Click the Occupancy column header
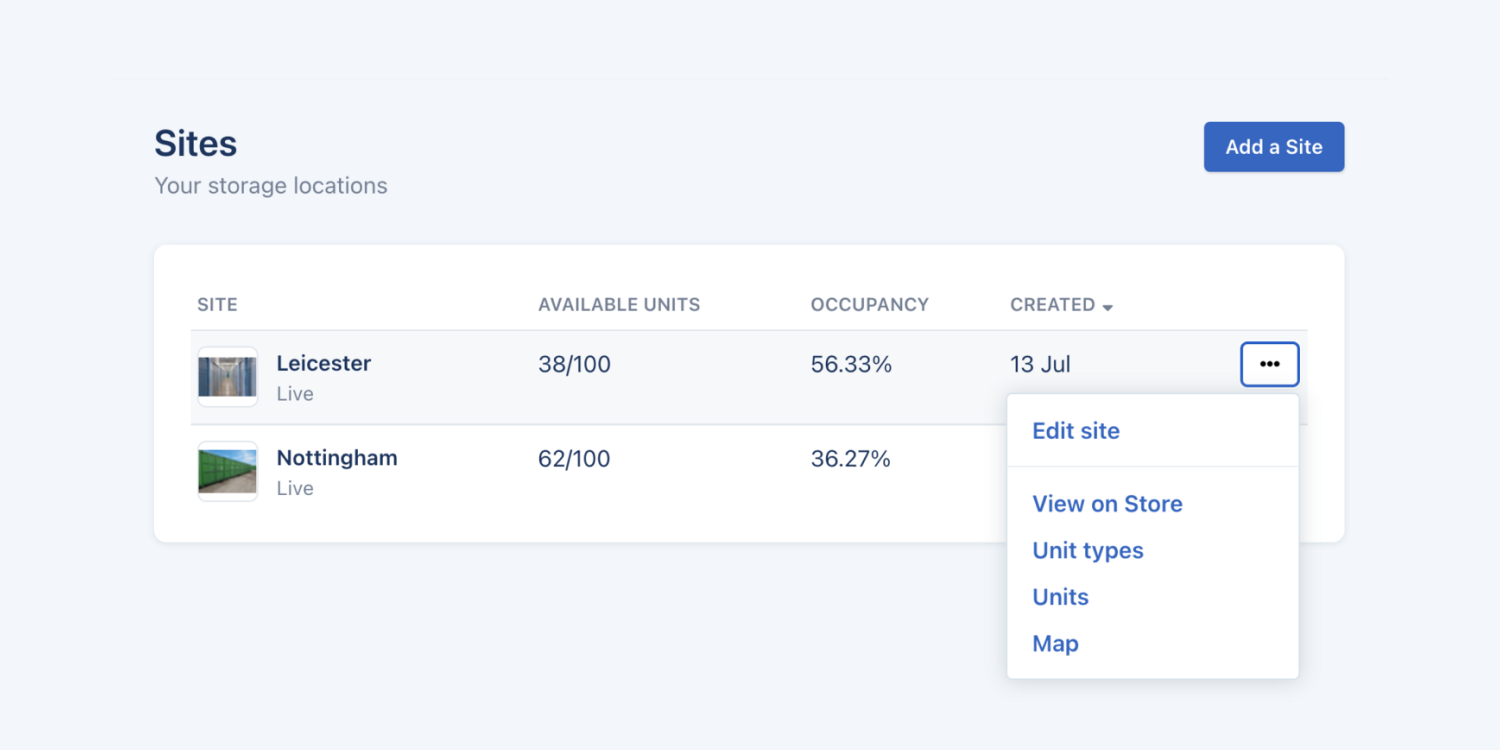The image size is (1500, 750). point(869,305)
